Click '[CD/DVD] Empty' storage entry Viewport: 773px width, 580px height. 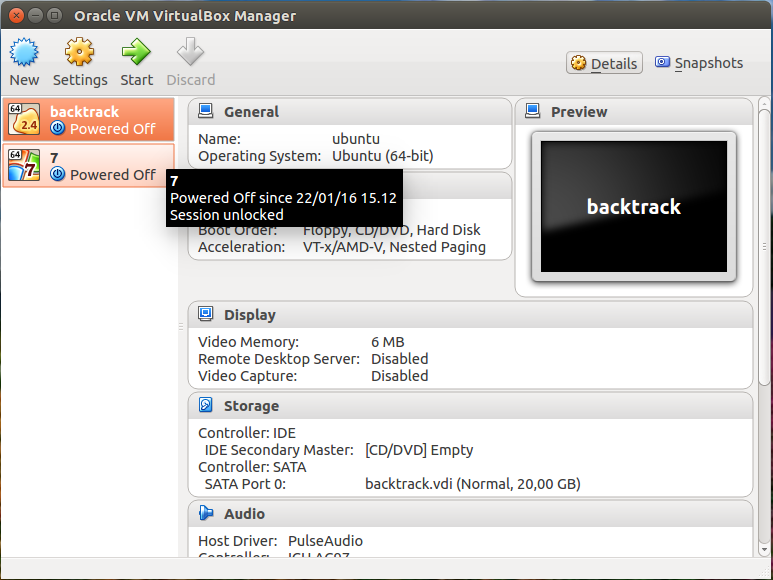(x=419, y=450)
